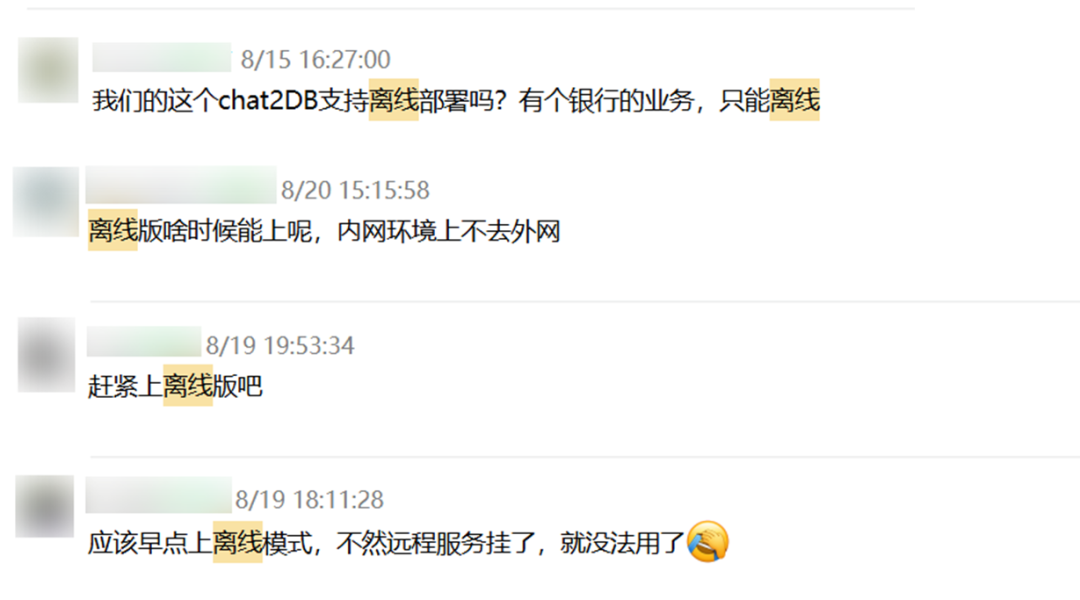Click the blurred sender name before 8/20 15:15:58
The image size is (1080, 600).
pos(181,185)
